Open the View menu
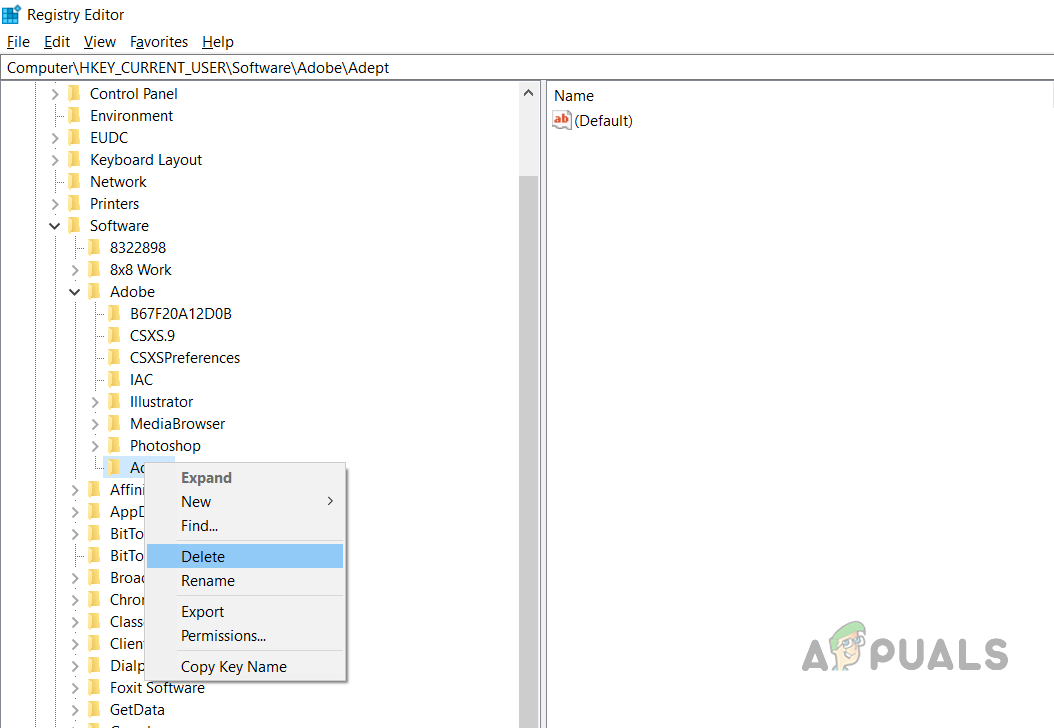1054x728 pixels. (99, 42)
